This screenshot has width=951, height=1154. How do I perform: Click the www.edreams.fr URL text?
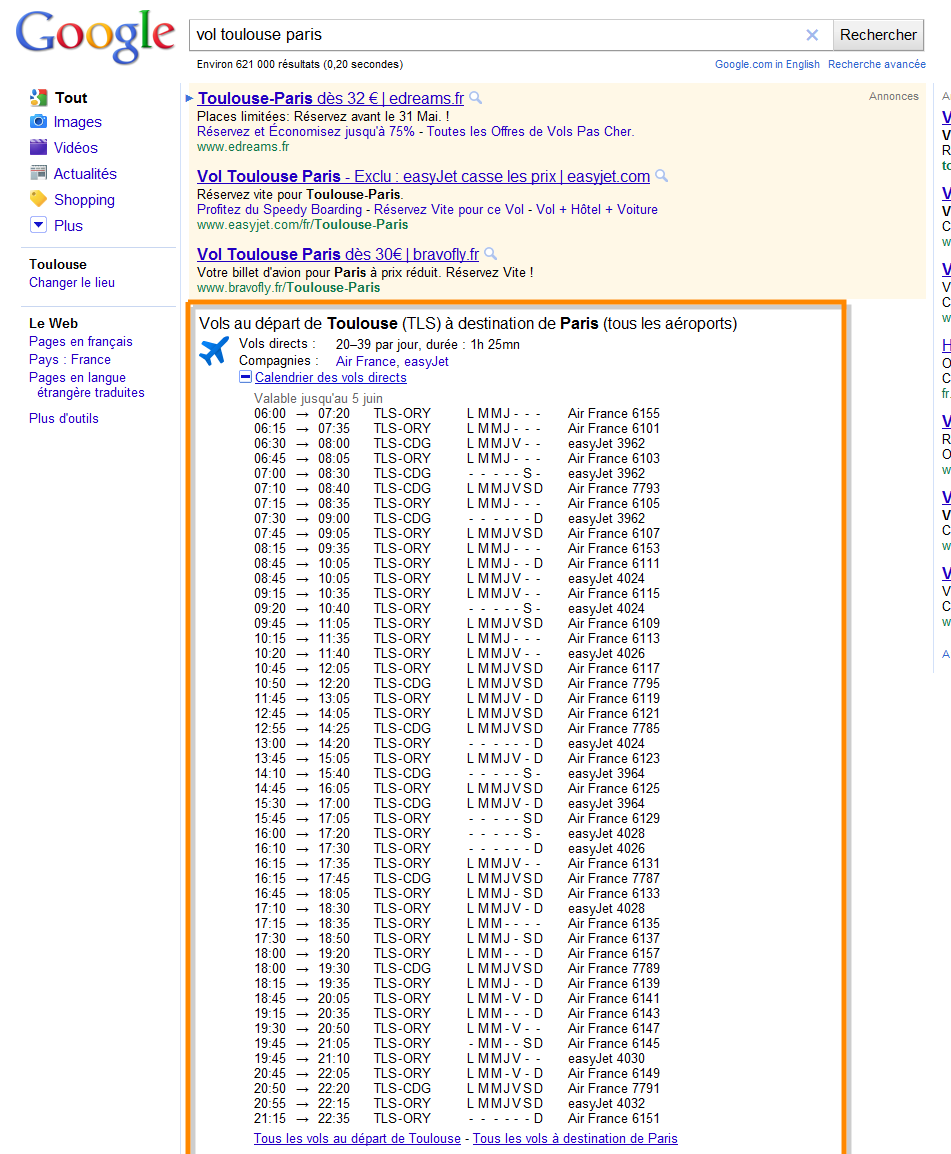(243, 146)
